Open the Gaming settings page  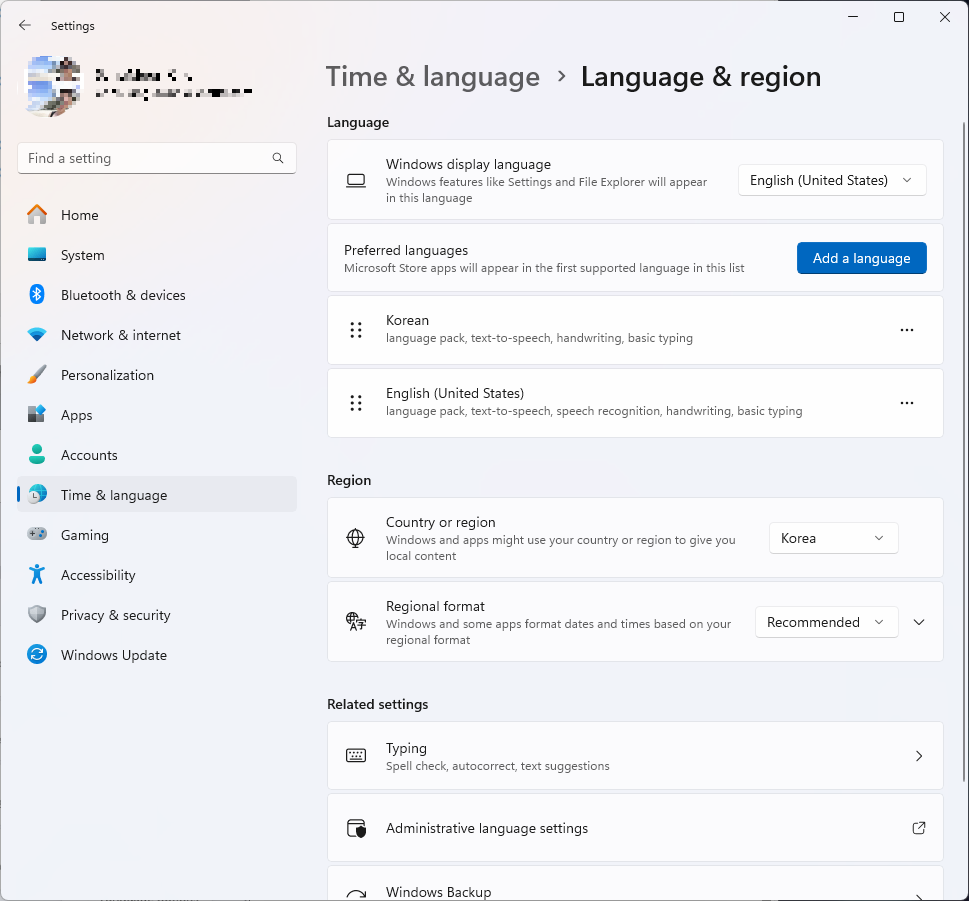tap(157, 535)
